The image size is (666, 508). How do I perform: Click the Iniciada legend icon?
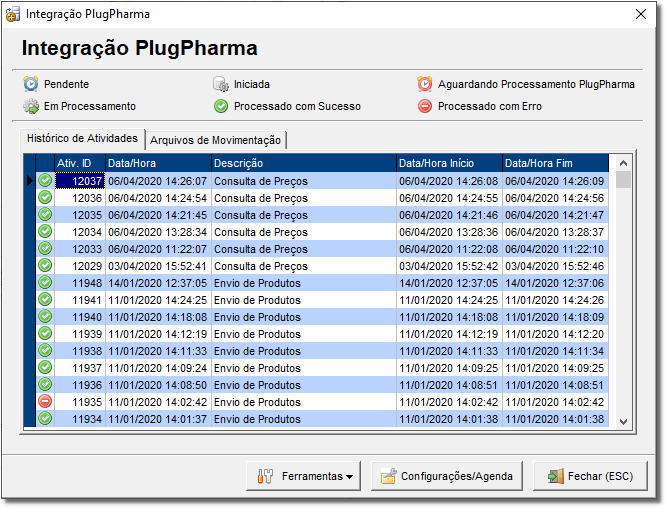pyautogui.click(x=221, y=84)
